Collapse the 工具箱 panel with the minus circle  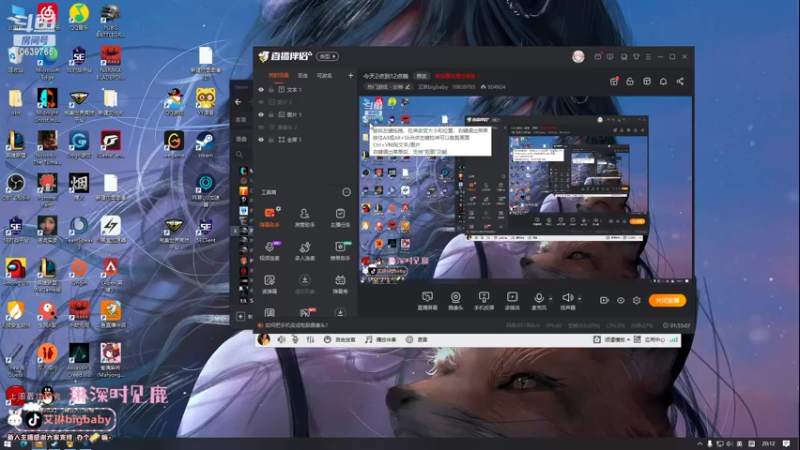coord(346,192)
